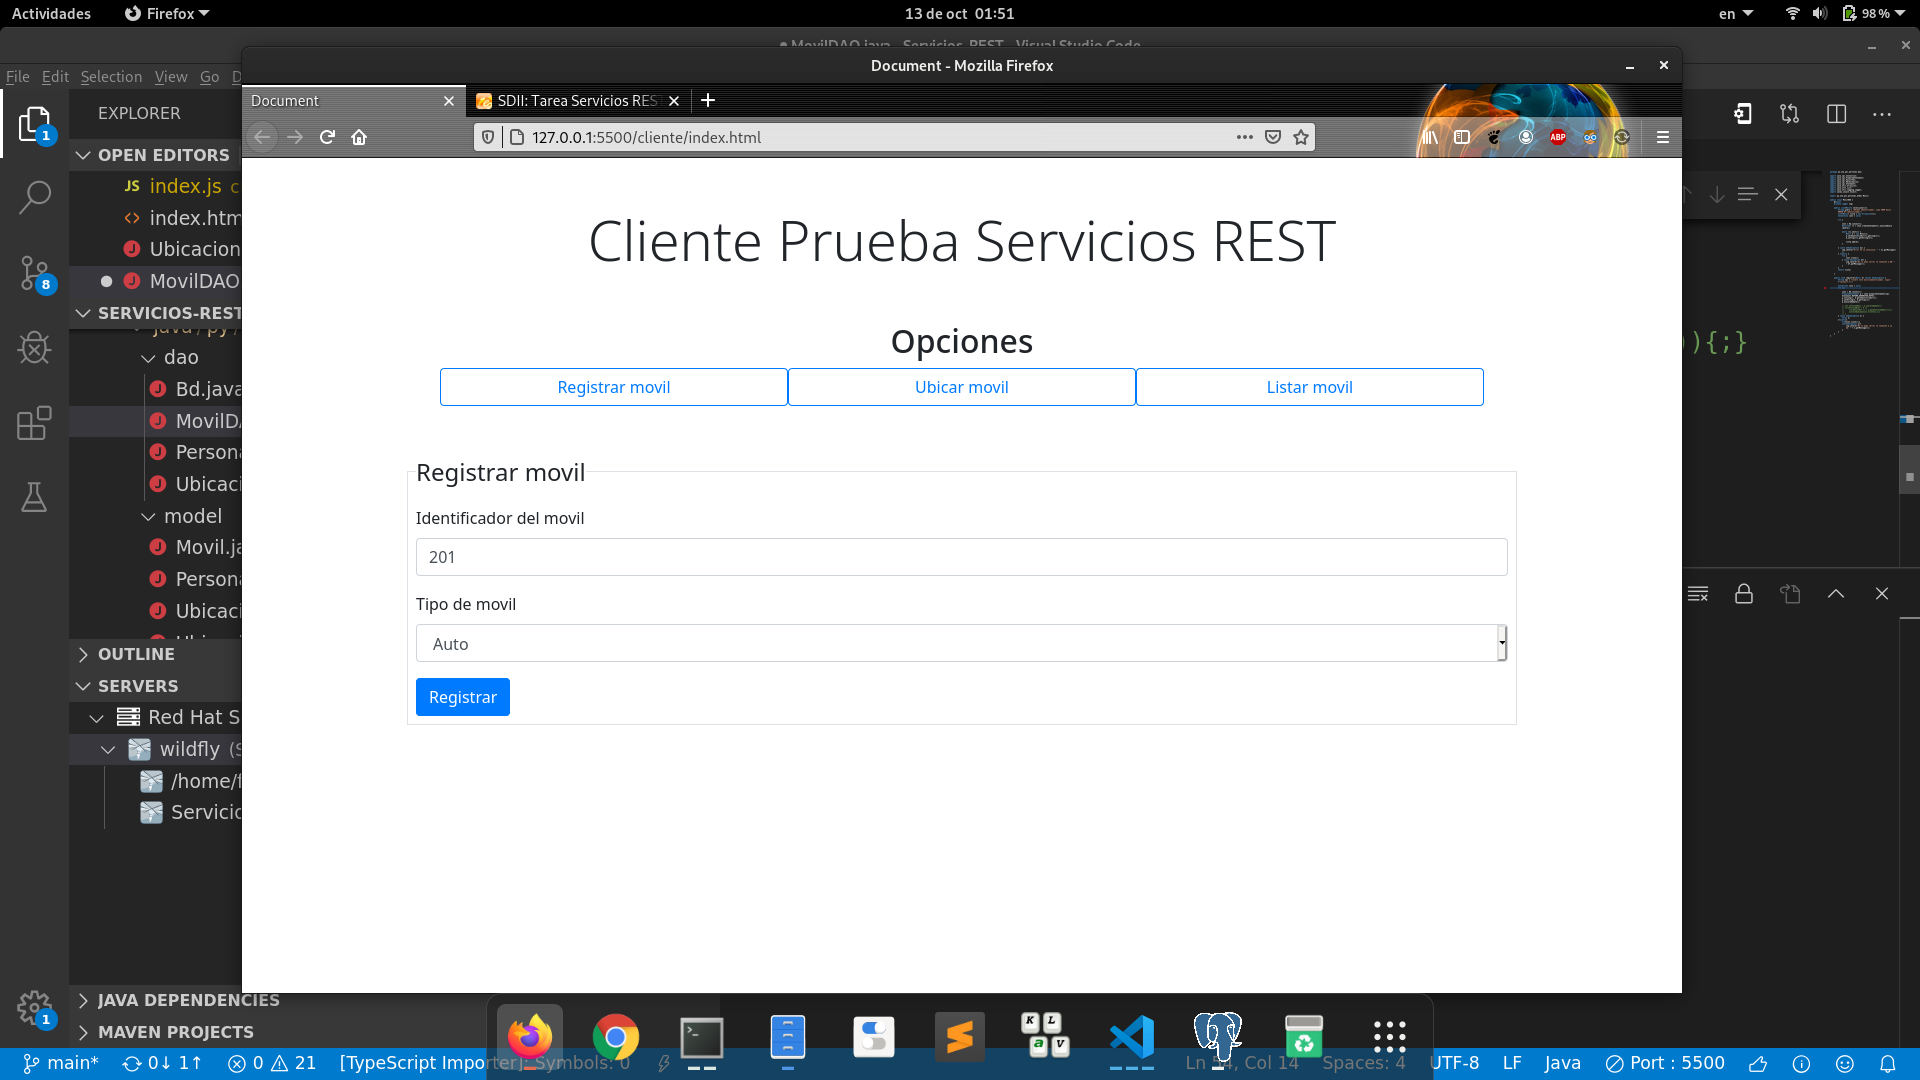
Task: Open the Tipo de movil dropdown
Action: (960, 644)
